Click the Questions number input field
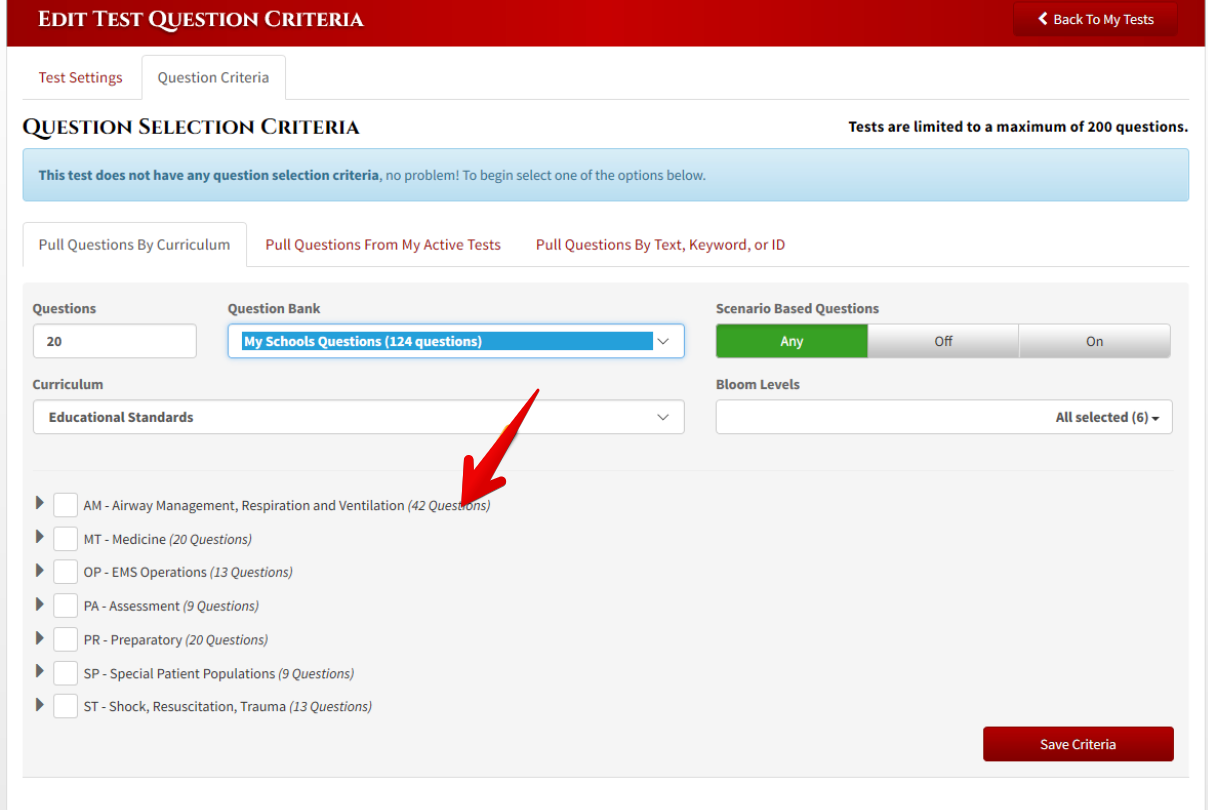This screenshot has width=1208, height=810. tap(115, 341)
